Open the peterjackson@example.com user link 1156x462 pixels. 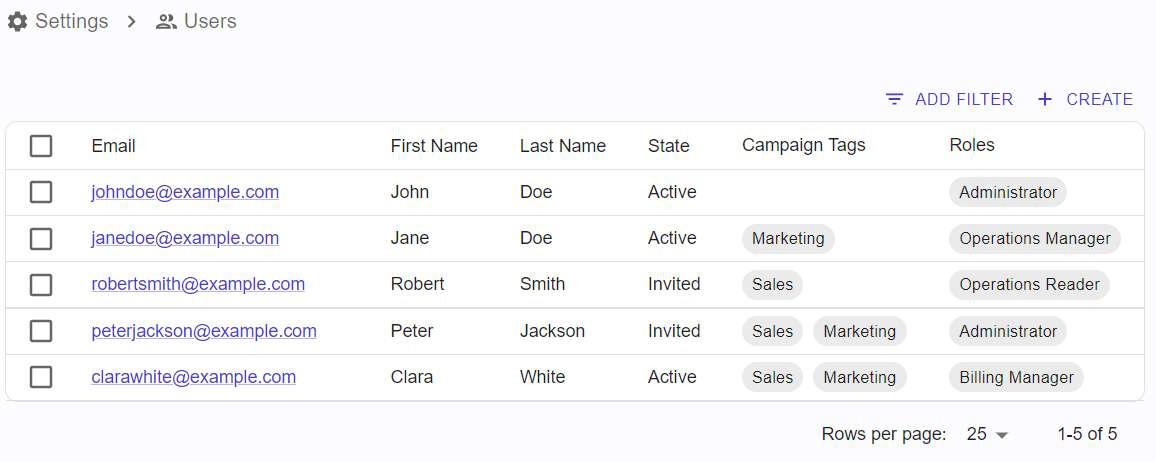(204, 331)
